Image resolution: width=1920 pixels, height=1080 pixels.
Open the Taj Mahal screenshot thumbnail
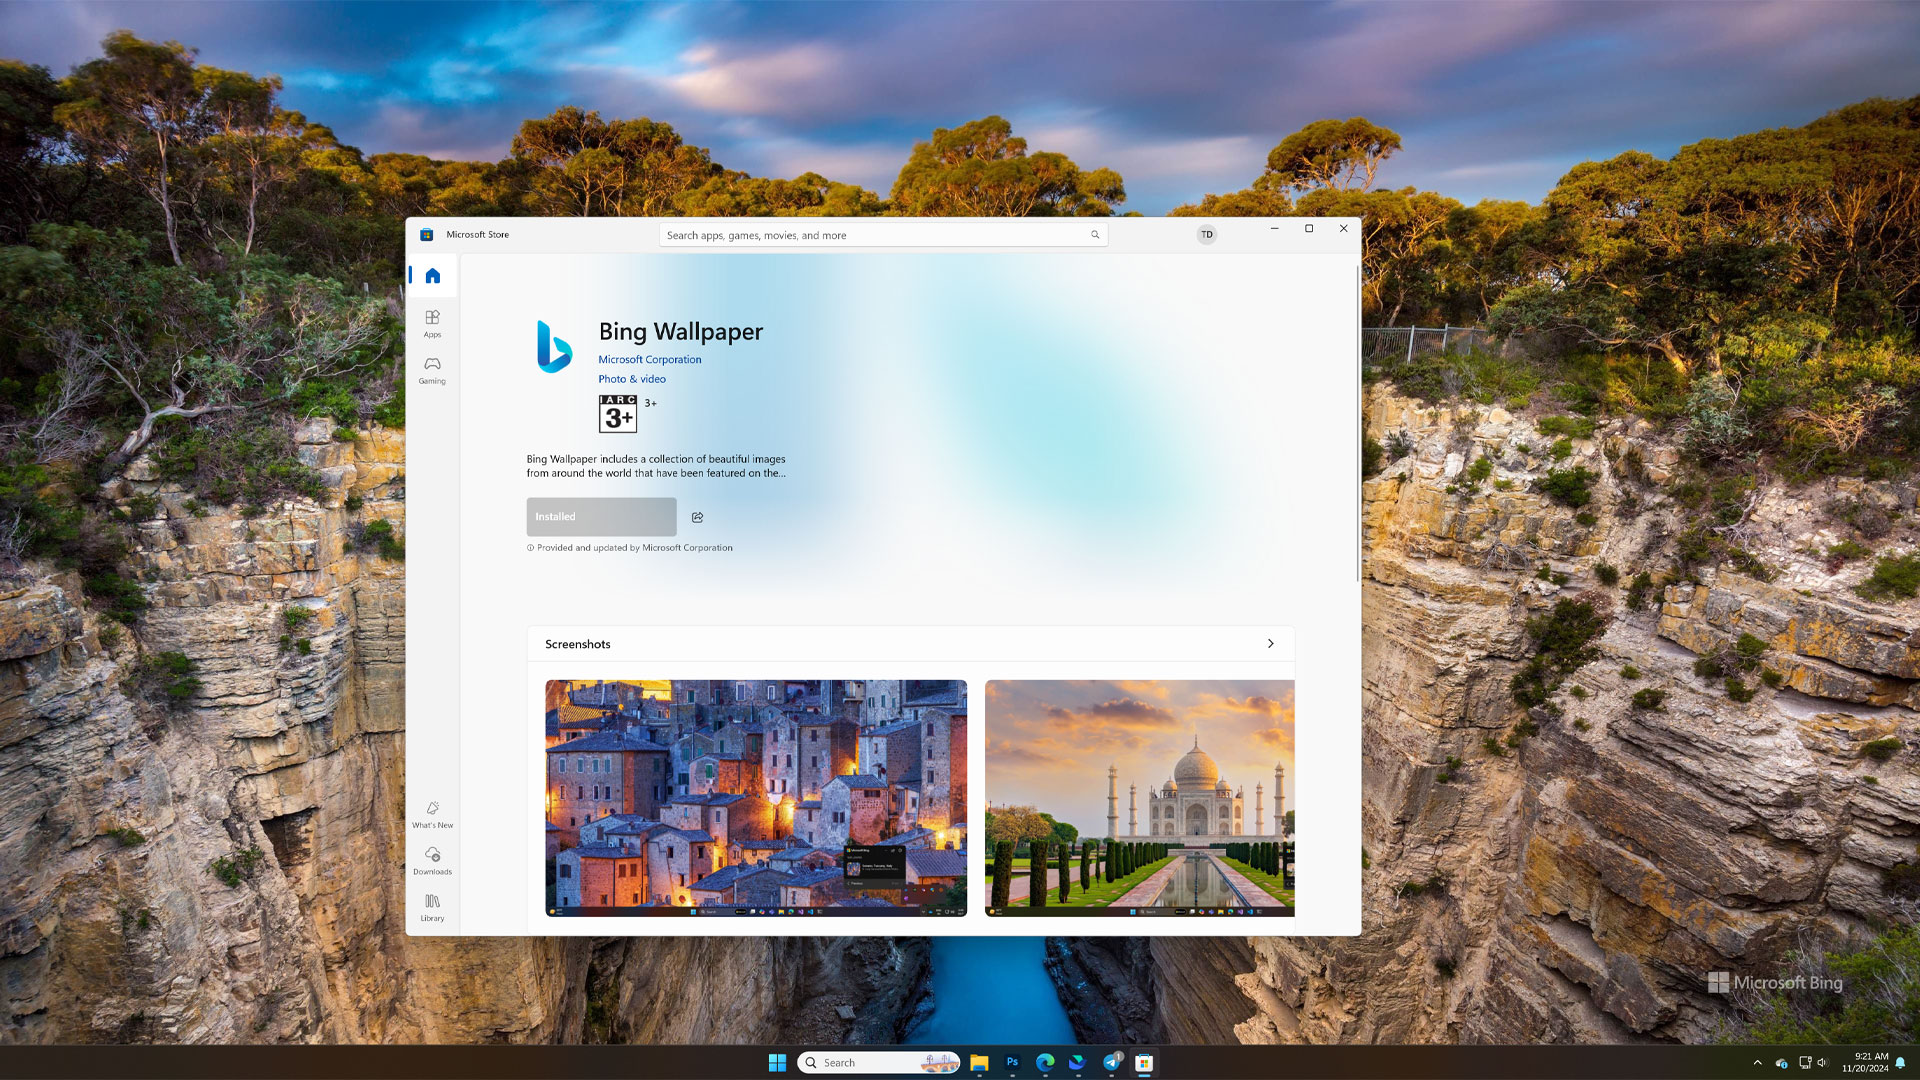1139,798
